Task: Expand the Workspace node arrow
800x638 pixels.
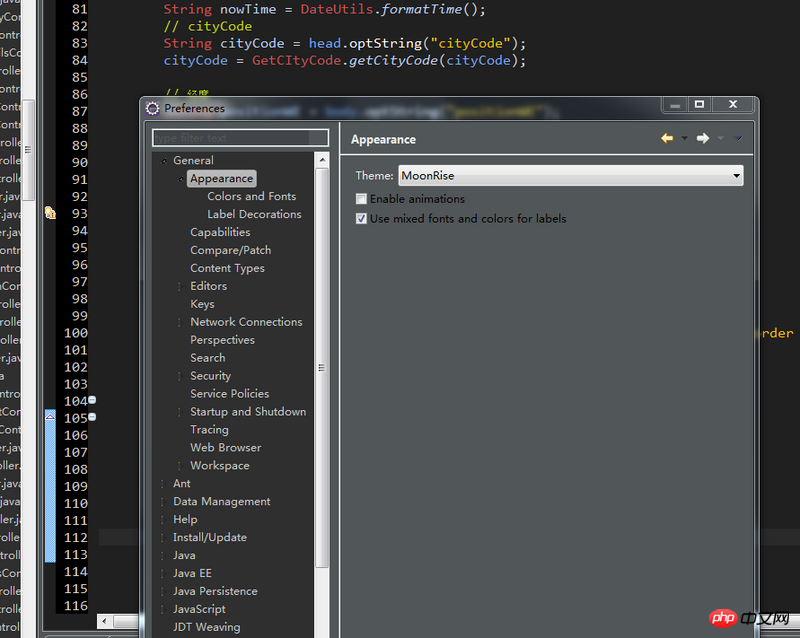Action: click(180, 465)
